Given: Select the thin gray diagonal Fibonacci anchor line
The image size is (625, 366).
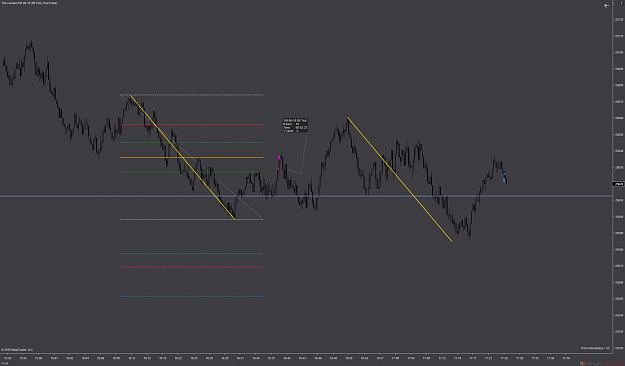Looking at the screenshot, I should [192, 157].
